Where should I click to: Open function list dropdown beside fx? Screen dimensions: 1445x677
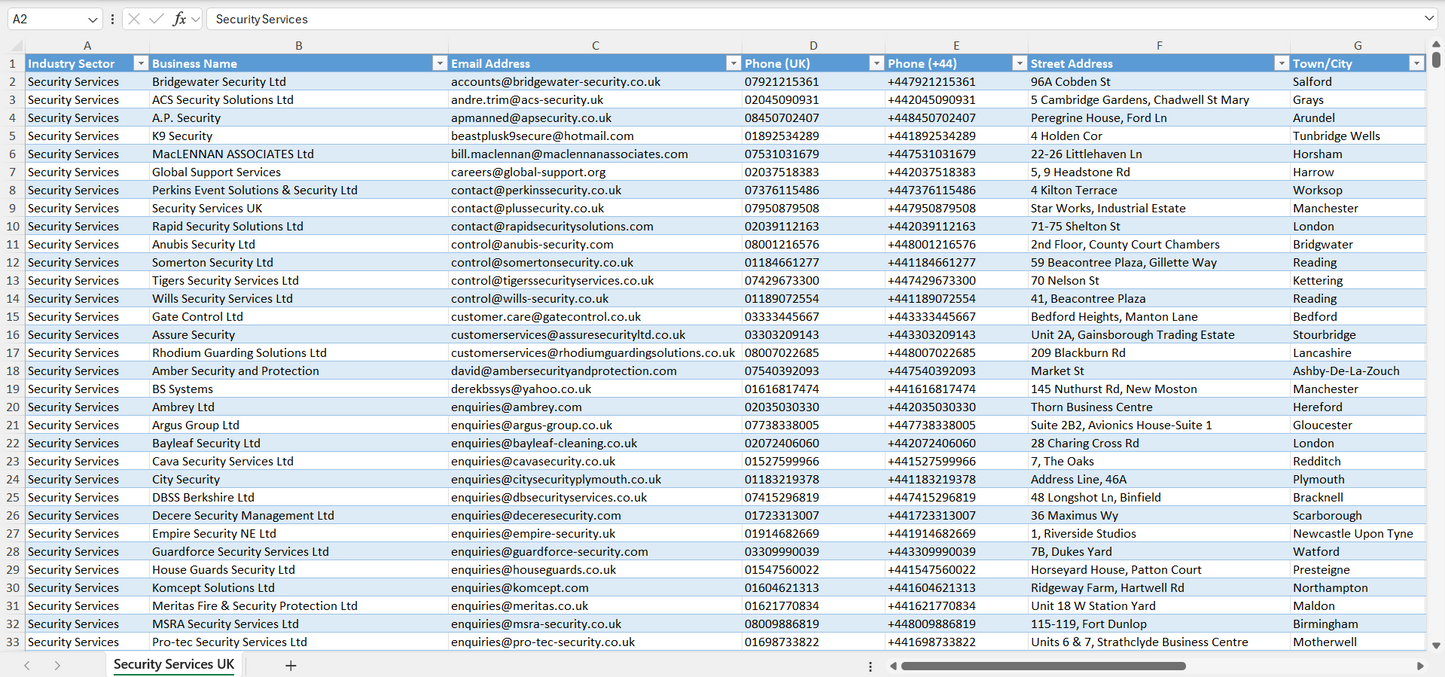tap(196, 19)
